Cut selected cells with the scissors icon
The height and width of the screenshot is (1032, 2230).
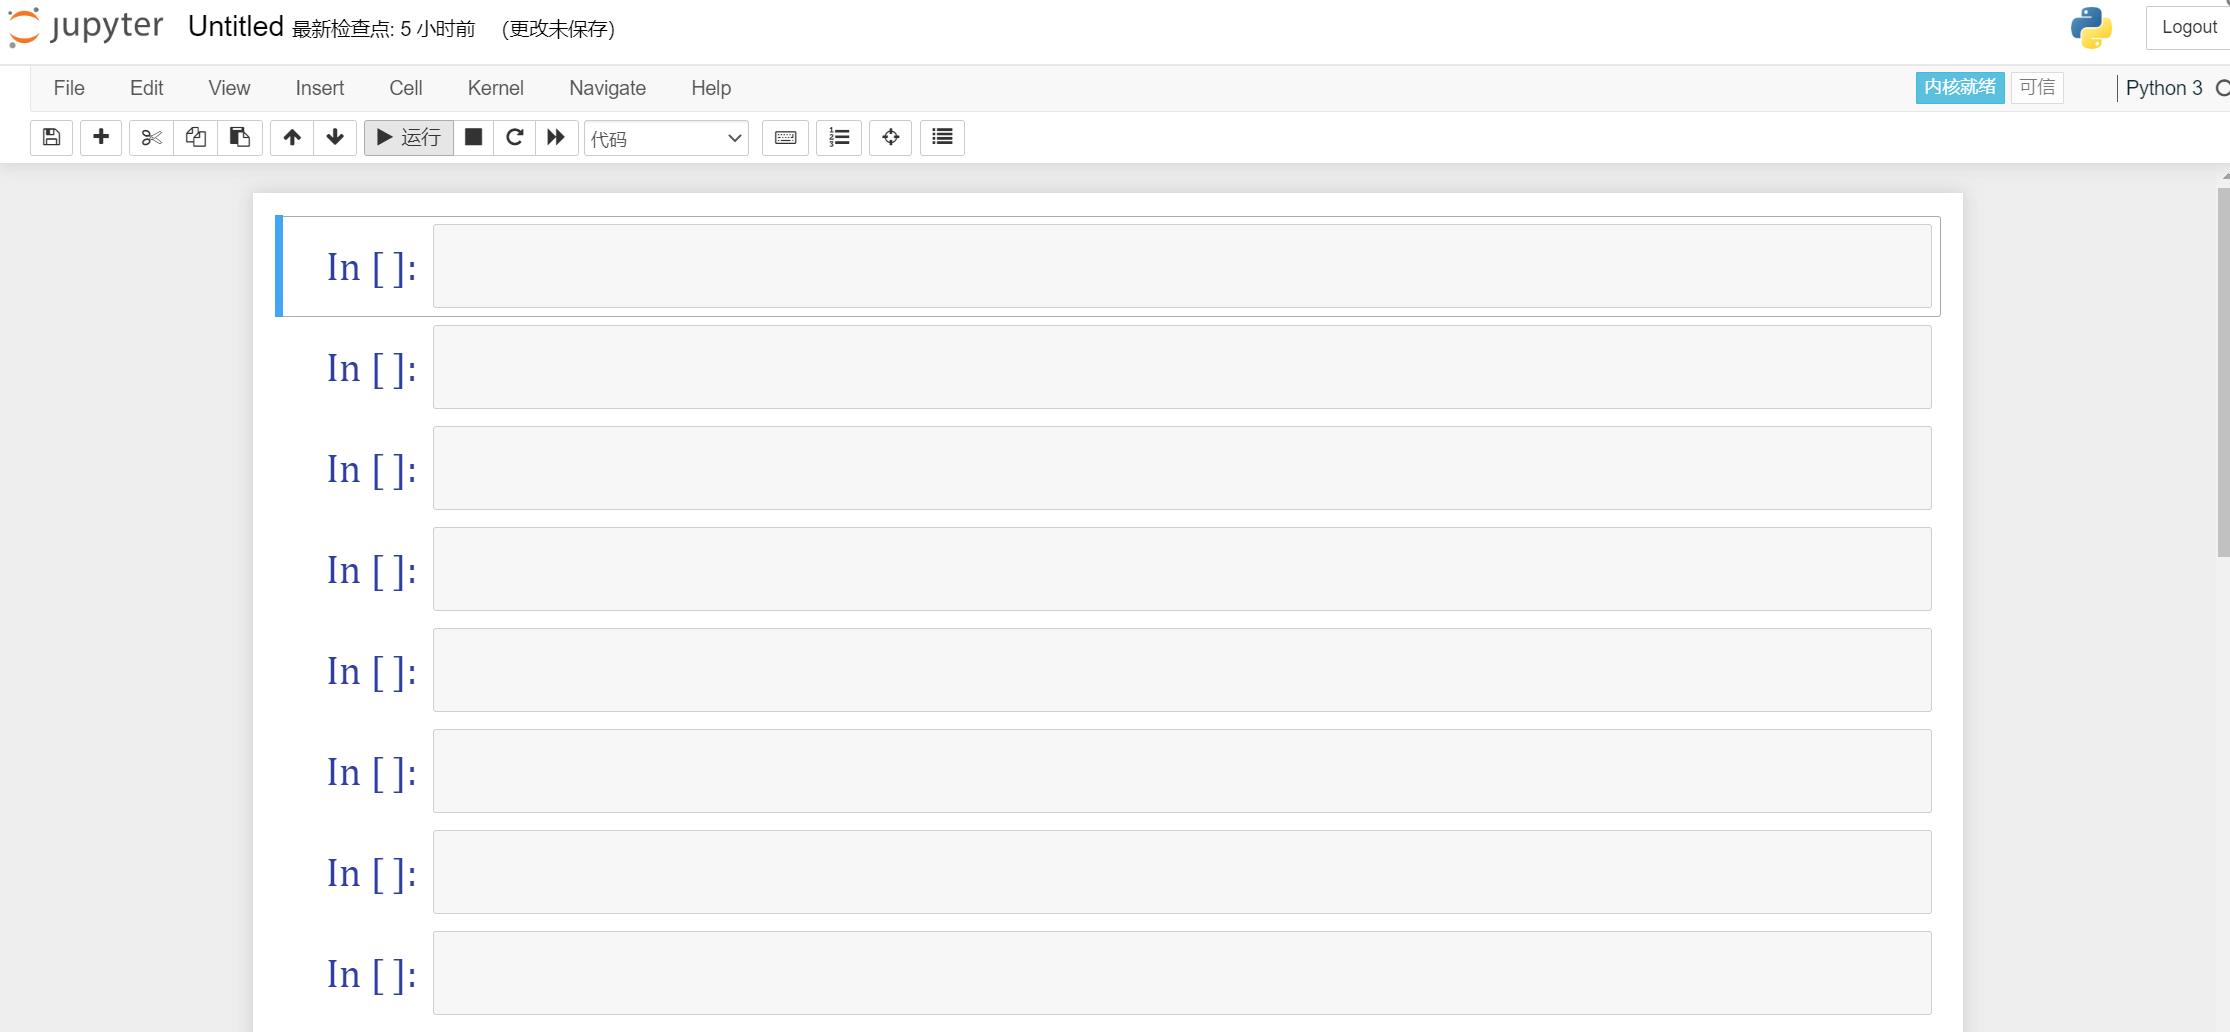[151, 137]
